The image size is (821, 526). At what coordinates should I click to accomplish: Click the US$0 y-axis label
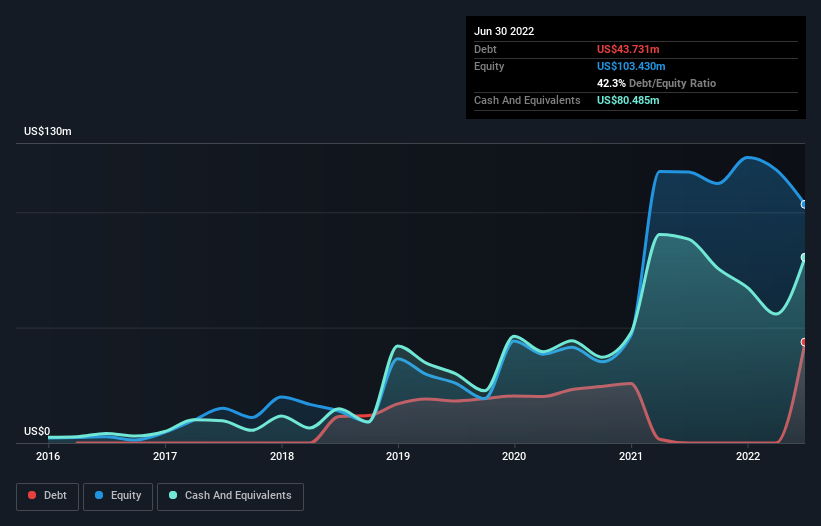coord(37,431)
